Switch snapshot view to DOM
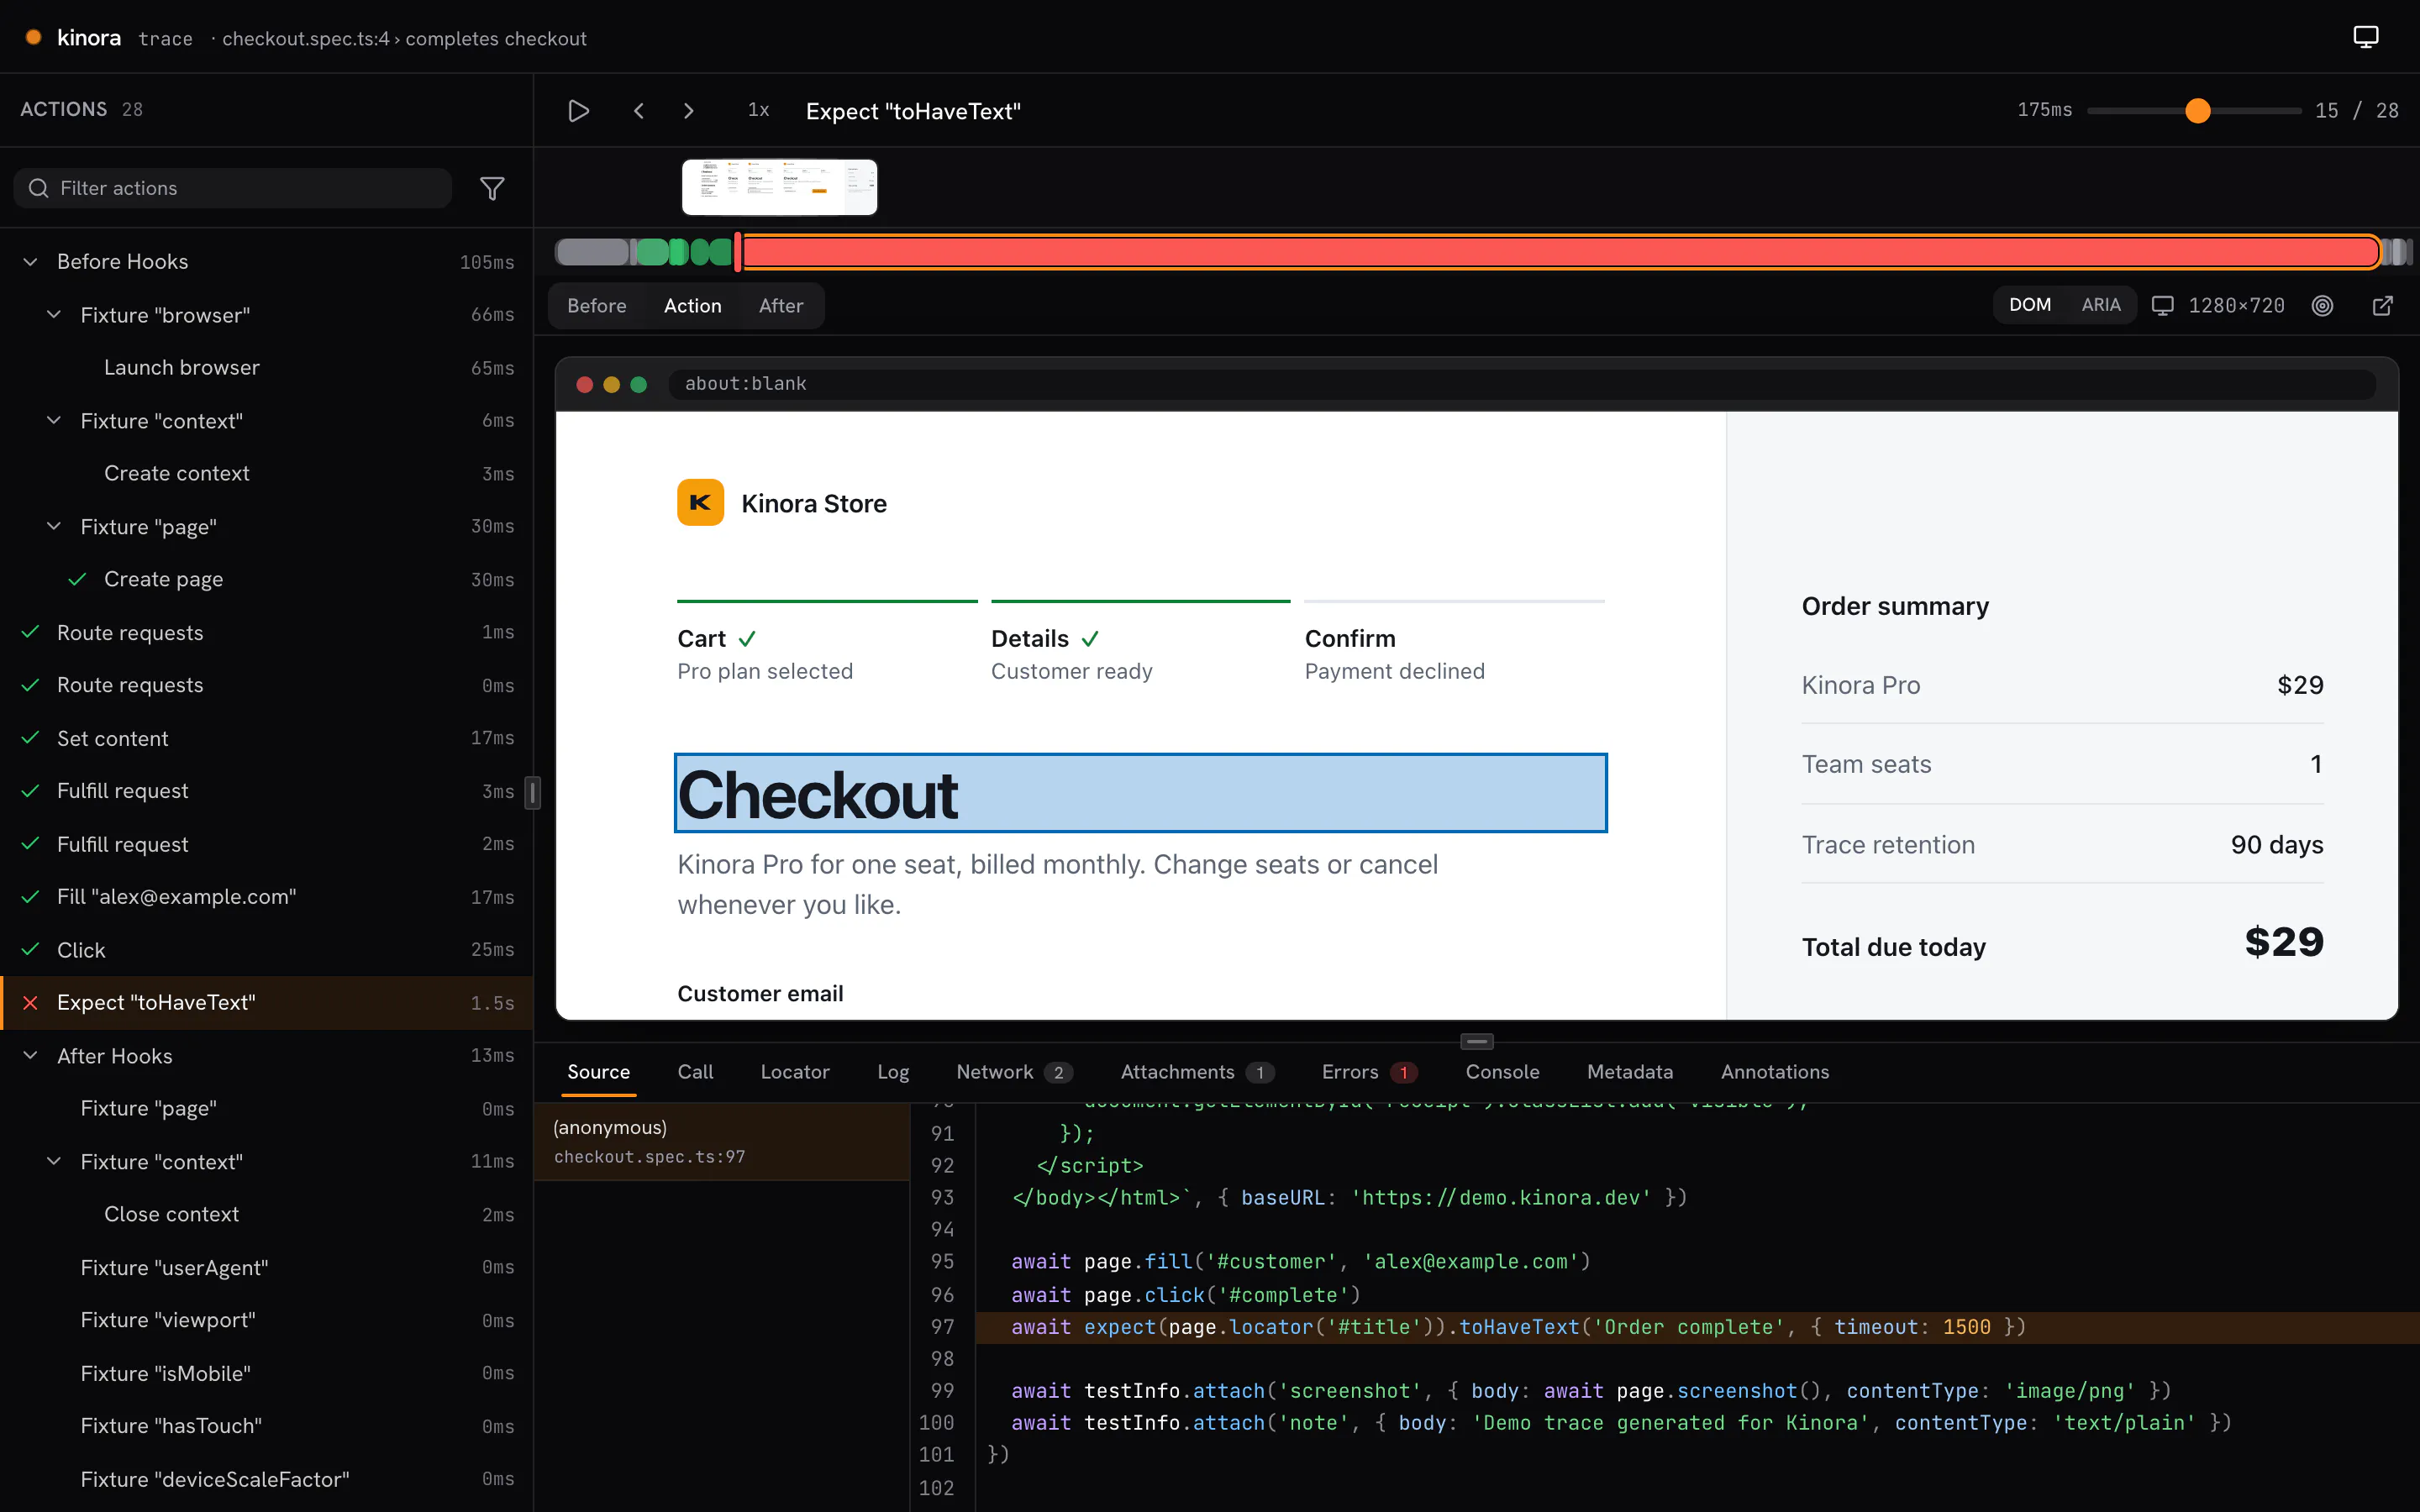2420x1512 pixels. click(2029, 305)
